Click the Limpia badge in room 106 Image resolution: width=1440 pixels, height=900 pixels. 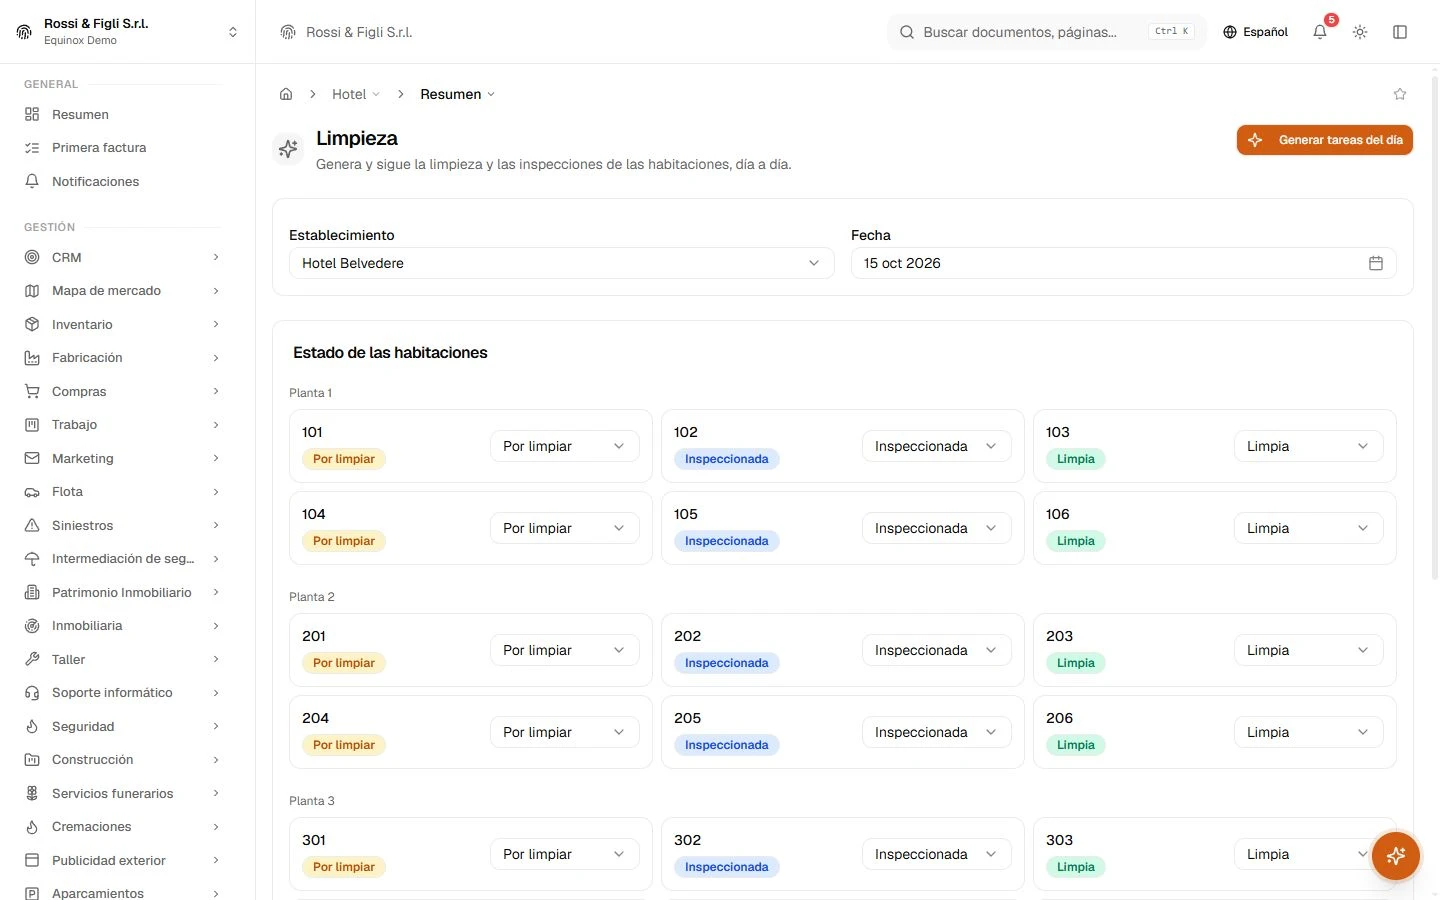[x=1076, y=541]
